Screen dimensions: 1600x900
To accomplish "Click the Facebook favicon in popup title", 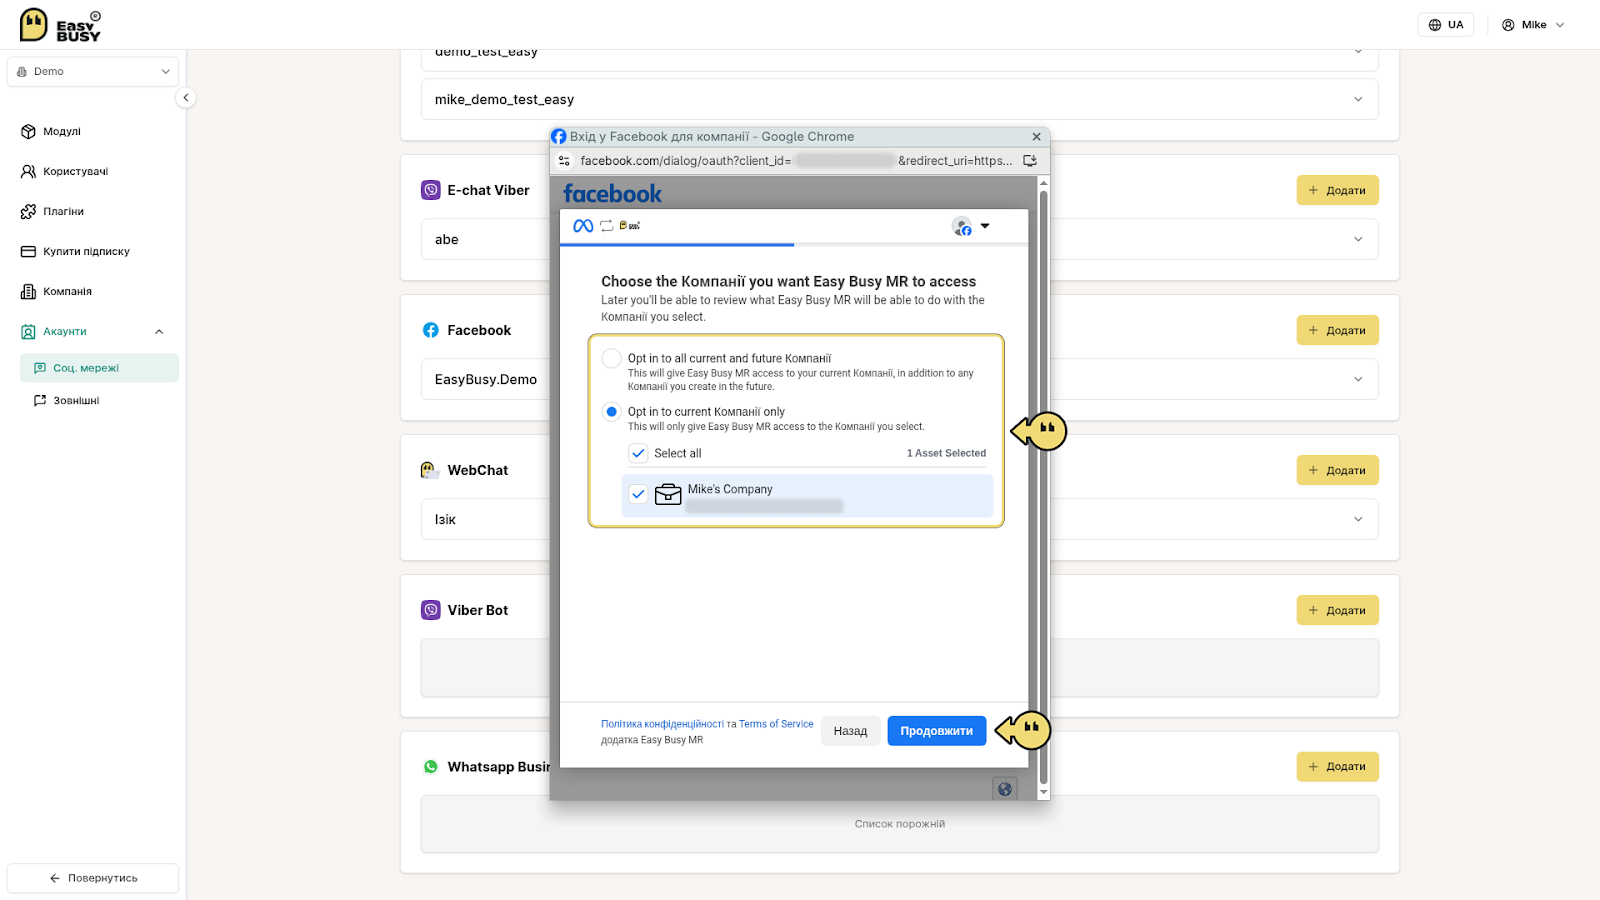I will 559,137.
